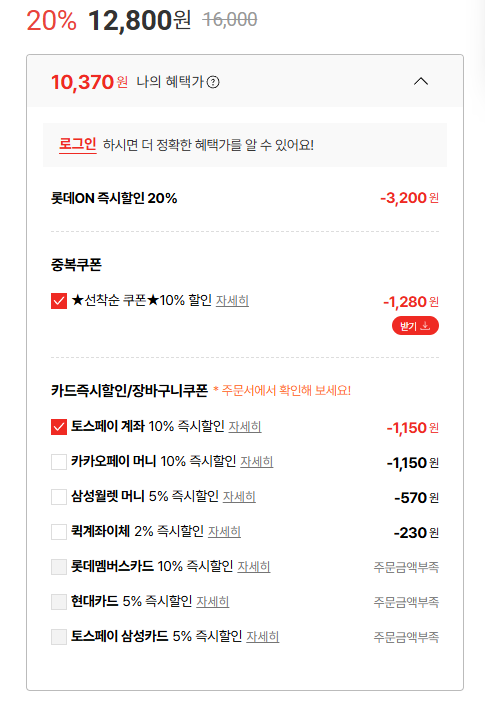This screenshot has width=485, height=703.
Task: Check the 카카오페이 머니 10% 즉시할인 checkbox
Action: (x=59, y=462)
